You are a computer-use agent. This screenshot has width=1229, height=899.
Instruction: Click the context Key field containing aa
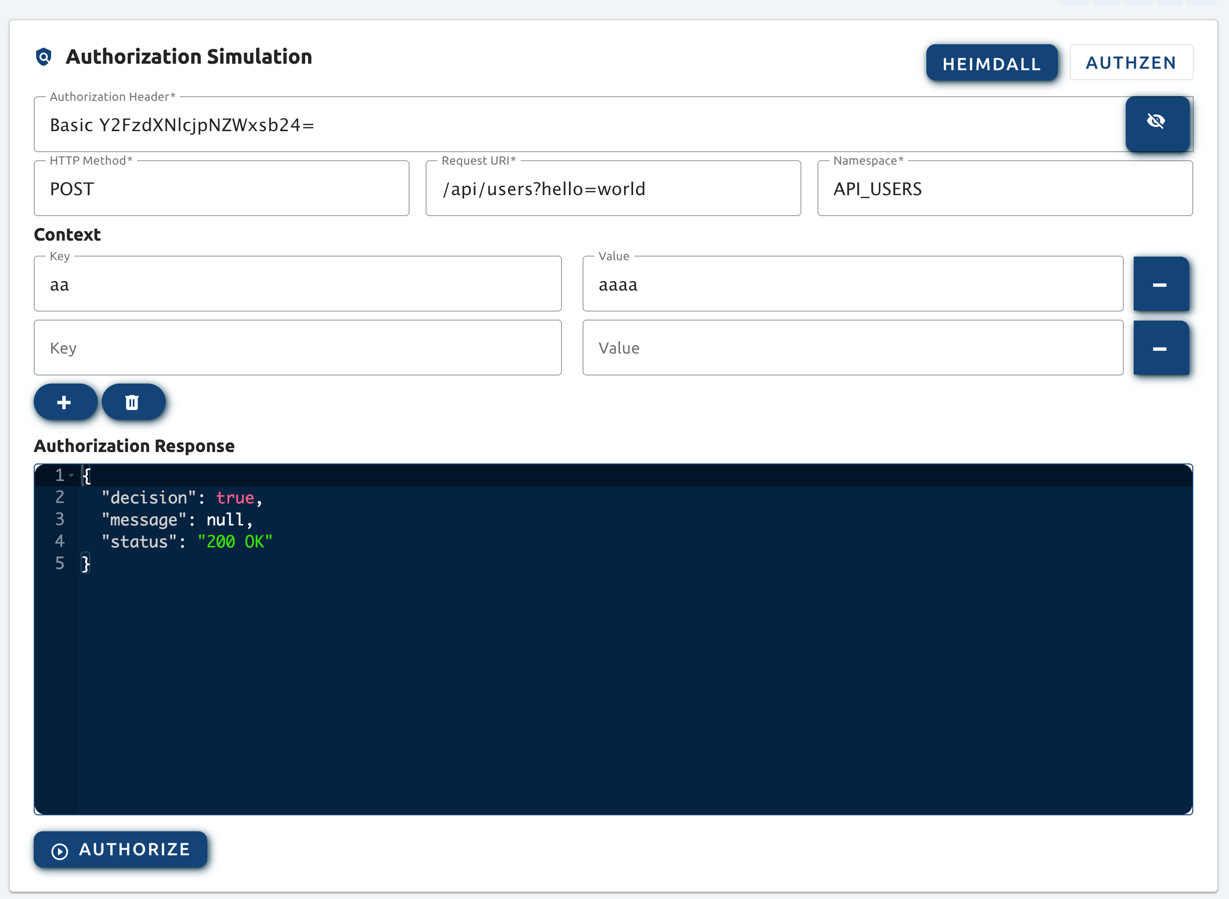tap(298, 285)
